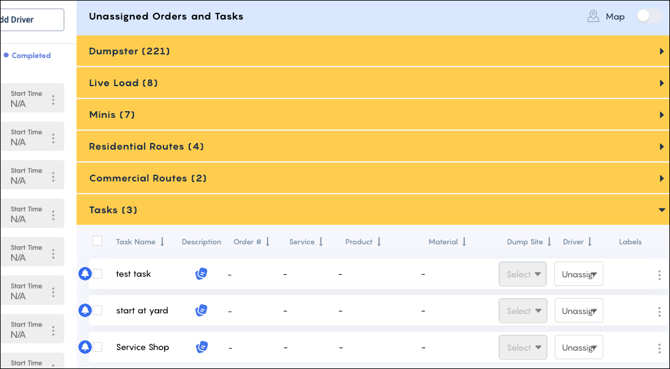
Task: Expand the Dumpster (221) section
Action: pyautogui.click(x=373, y=51)
